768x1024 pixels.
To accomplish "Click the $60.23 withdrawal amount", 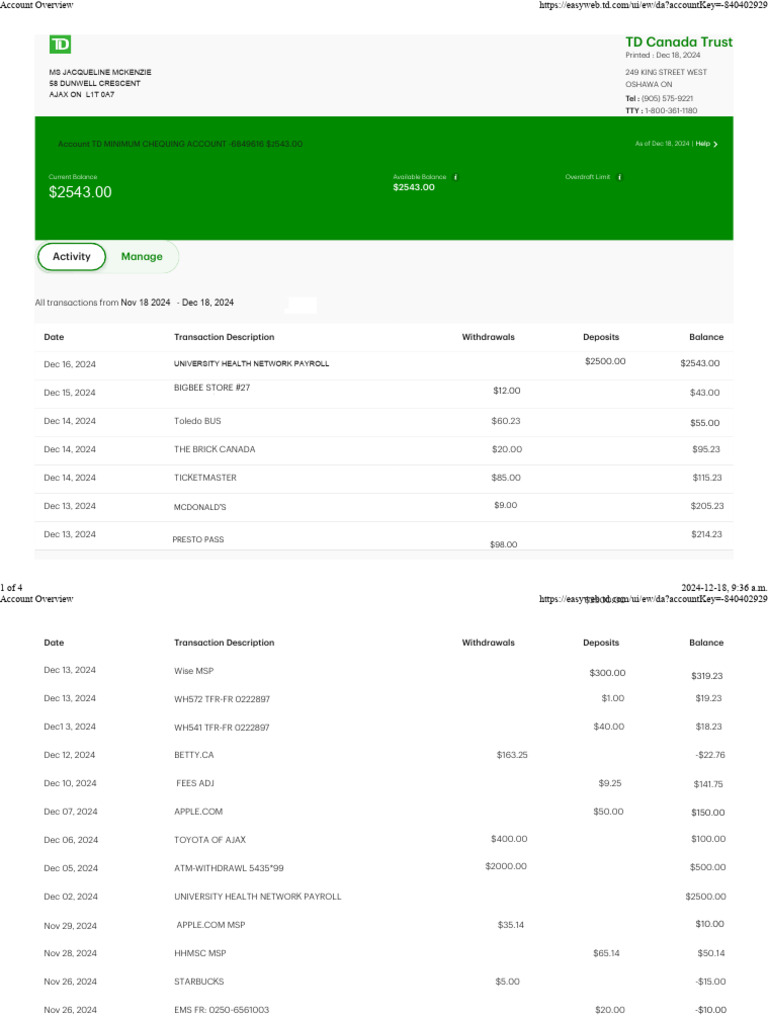I will [505, 421].
